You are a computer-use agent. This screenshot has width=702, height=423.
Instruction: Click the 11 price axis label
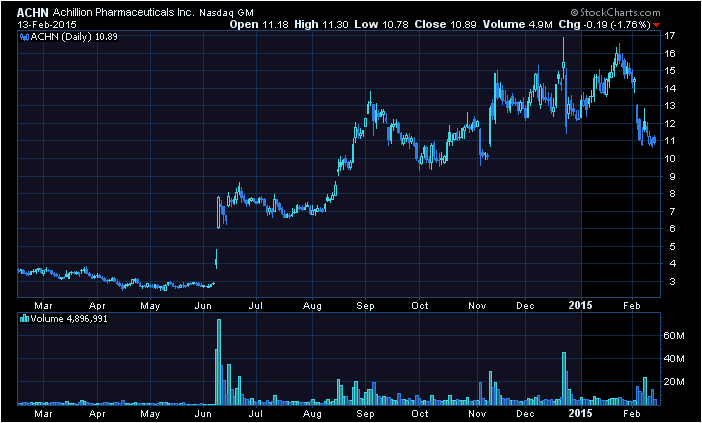(669, 141)
